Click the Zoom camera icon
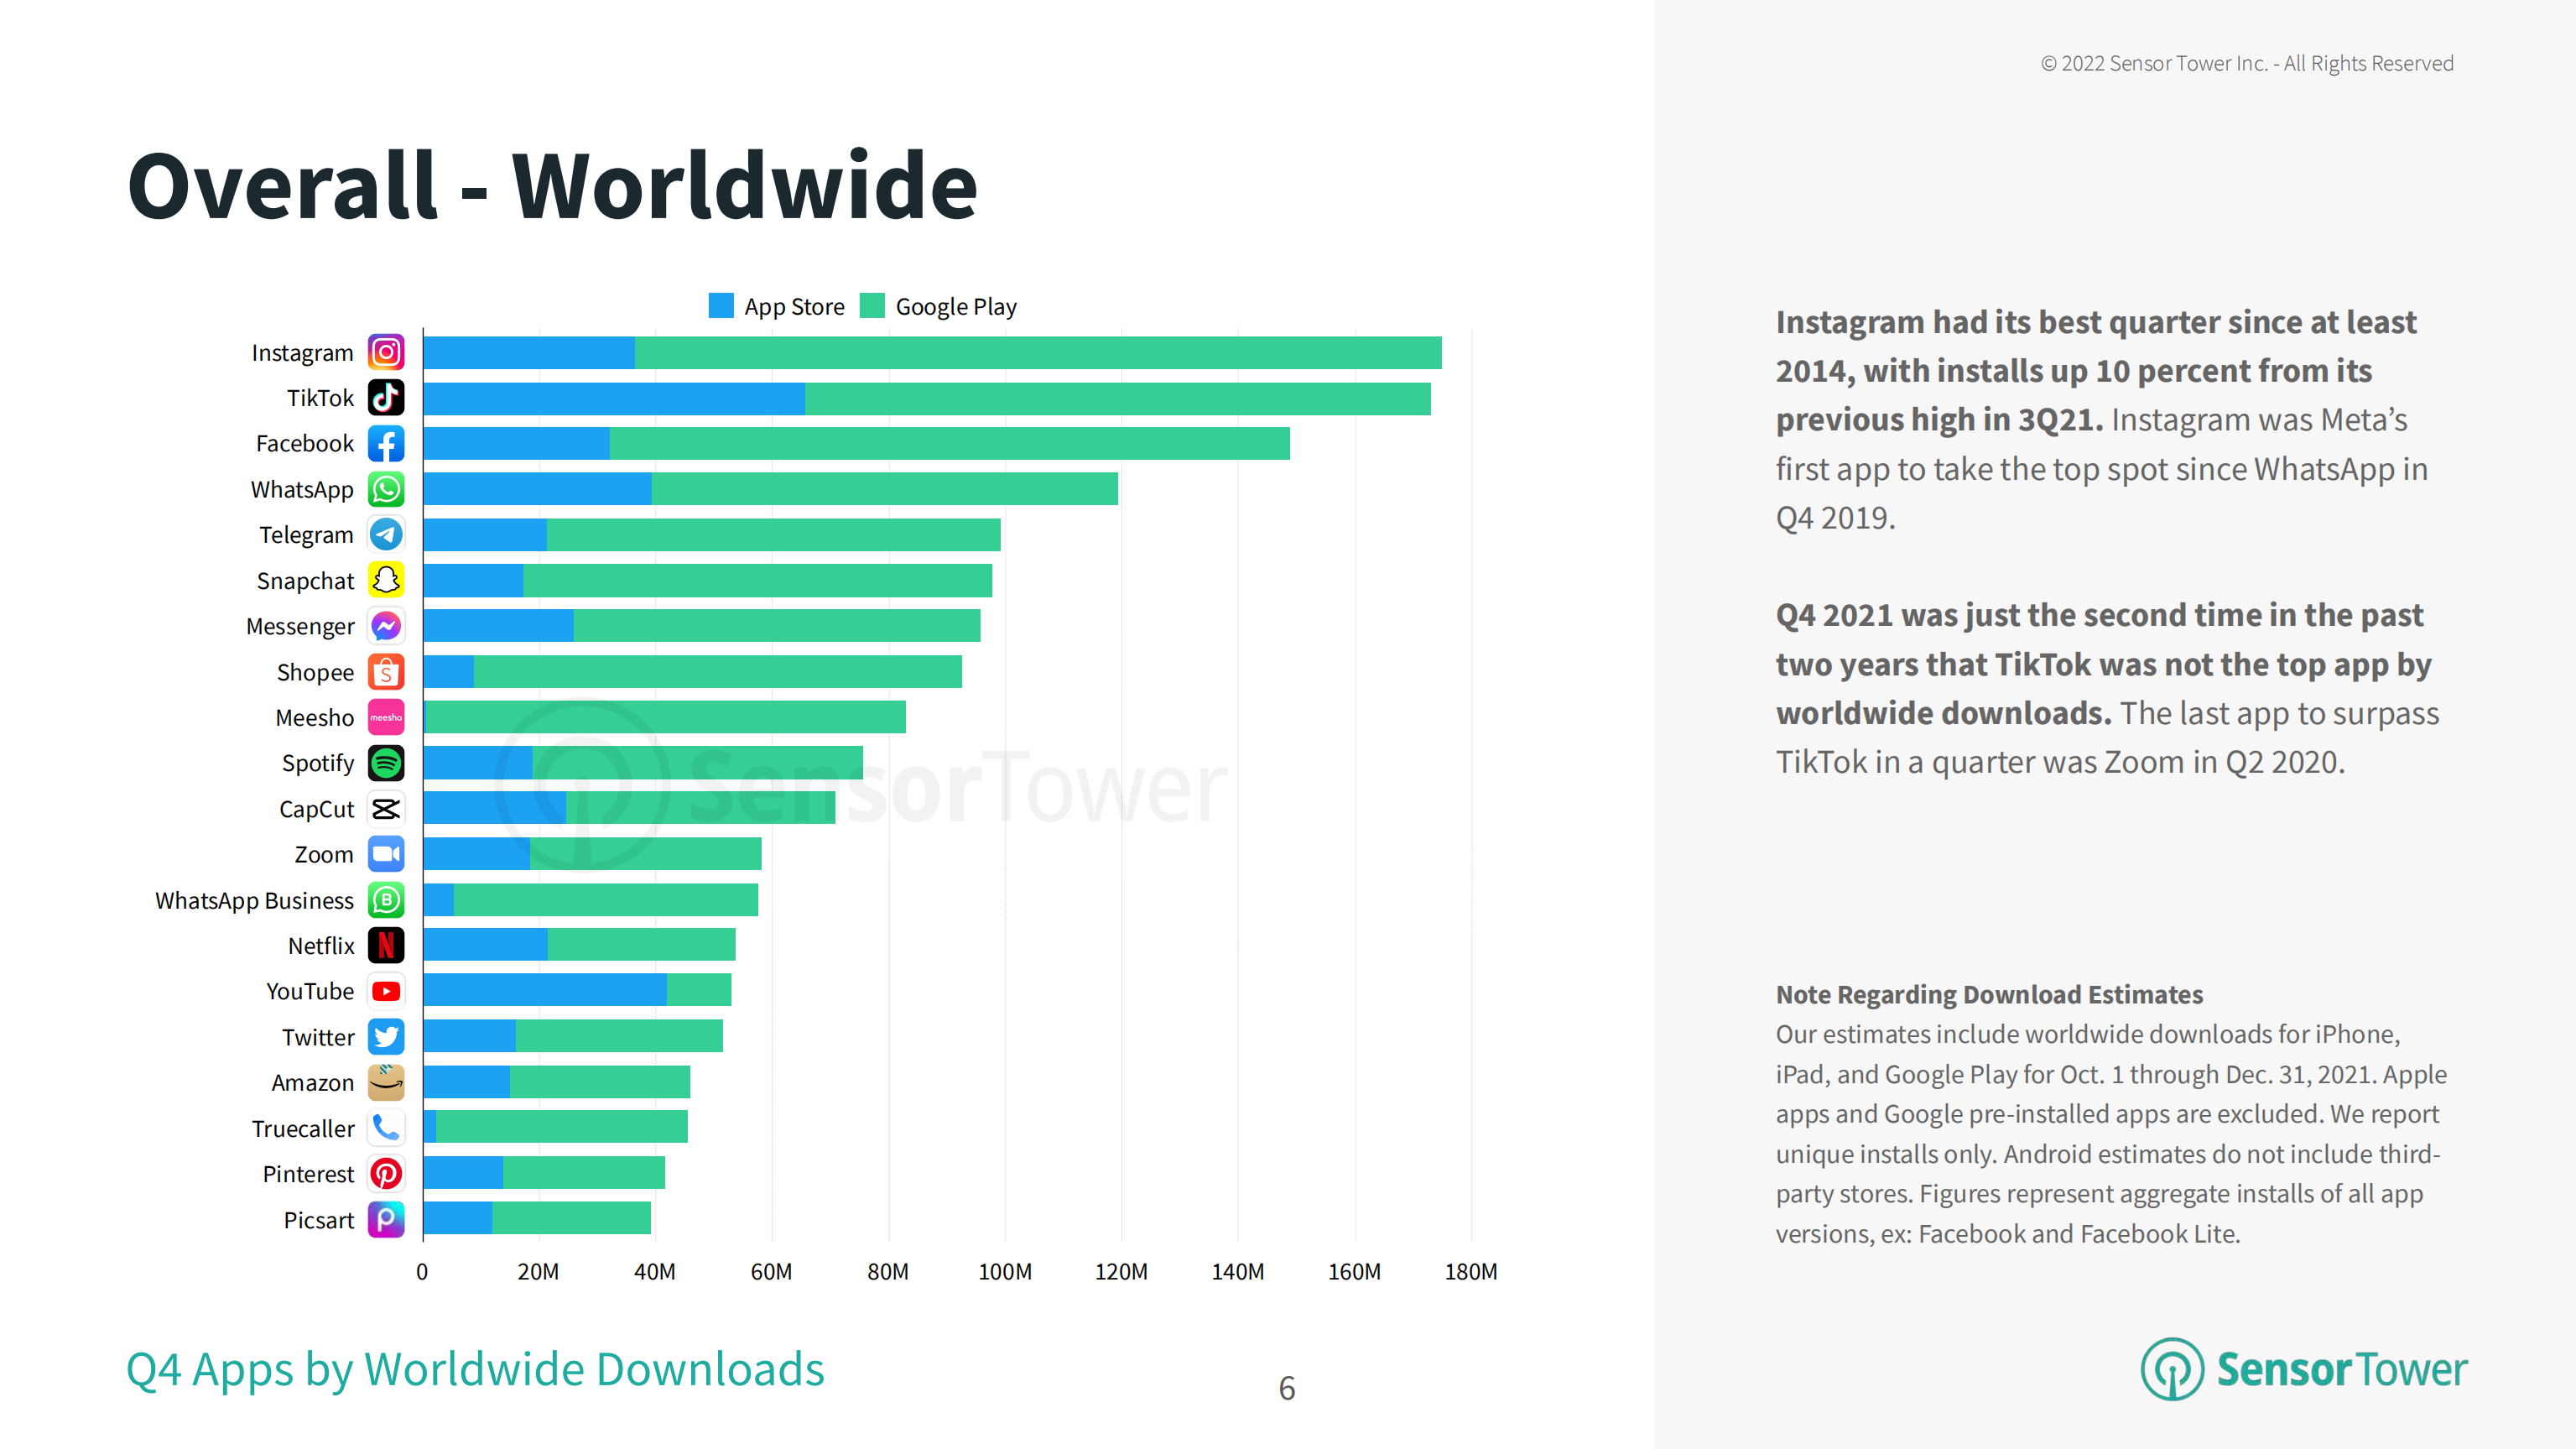Viewport: 2576px width, 1449px height. pos(386,854)
